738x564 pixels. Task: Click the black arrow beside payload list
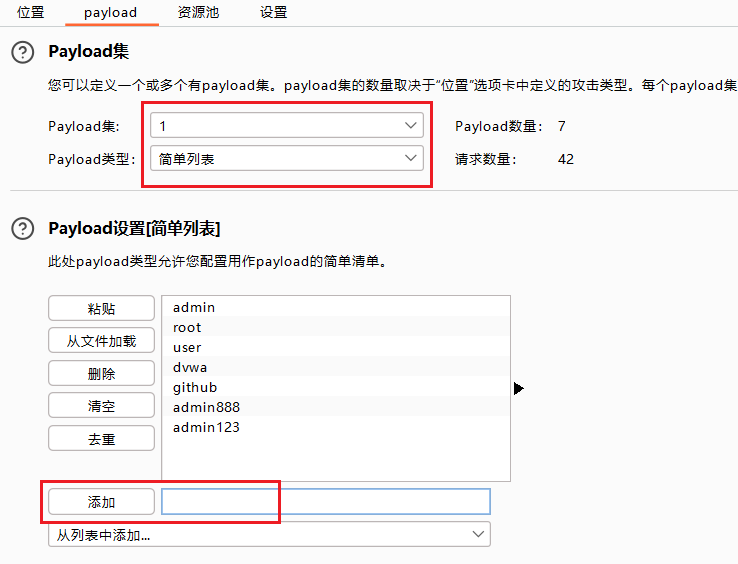tap(518, 388)
